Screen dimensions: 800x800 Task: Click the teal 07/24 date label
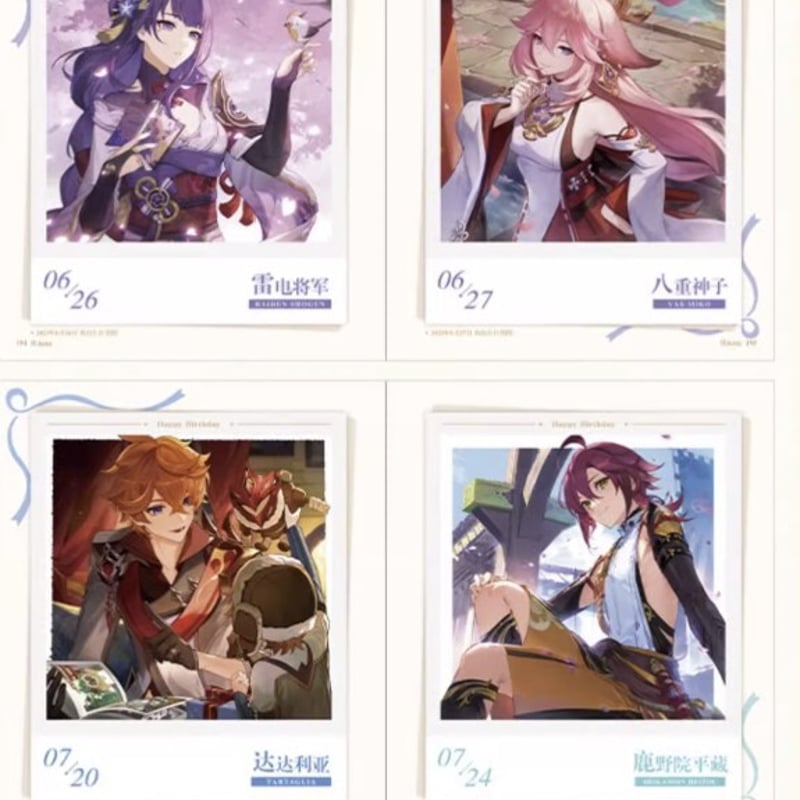[465, 767]
